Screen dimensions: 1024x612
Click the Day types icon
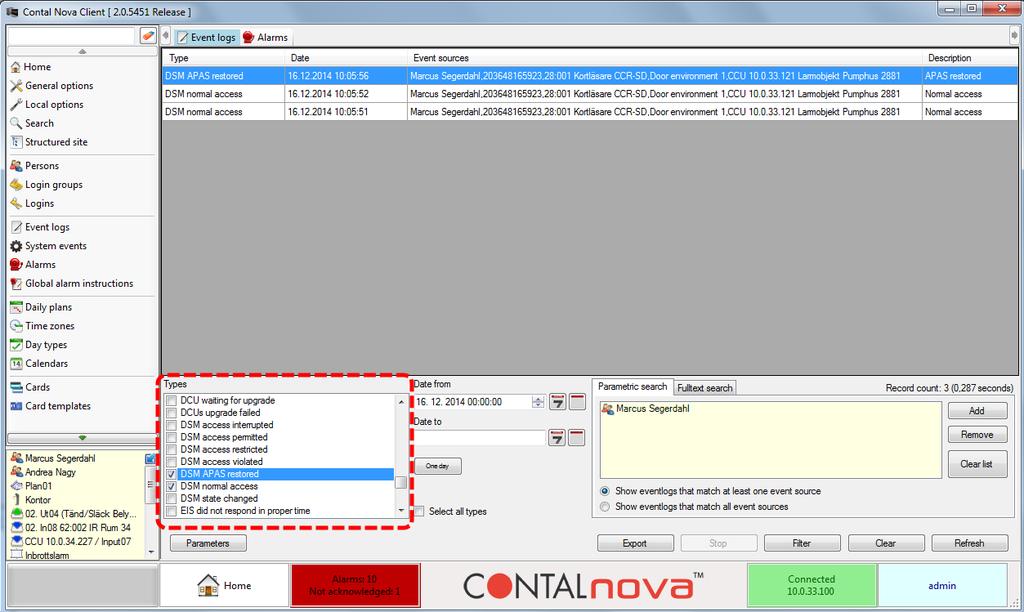[x=16, y=345]
